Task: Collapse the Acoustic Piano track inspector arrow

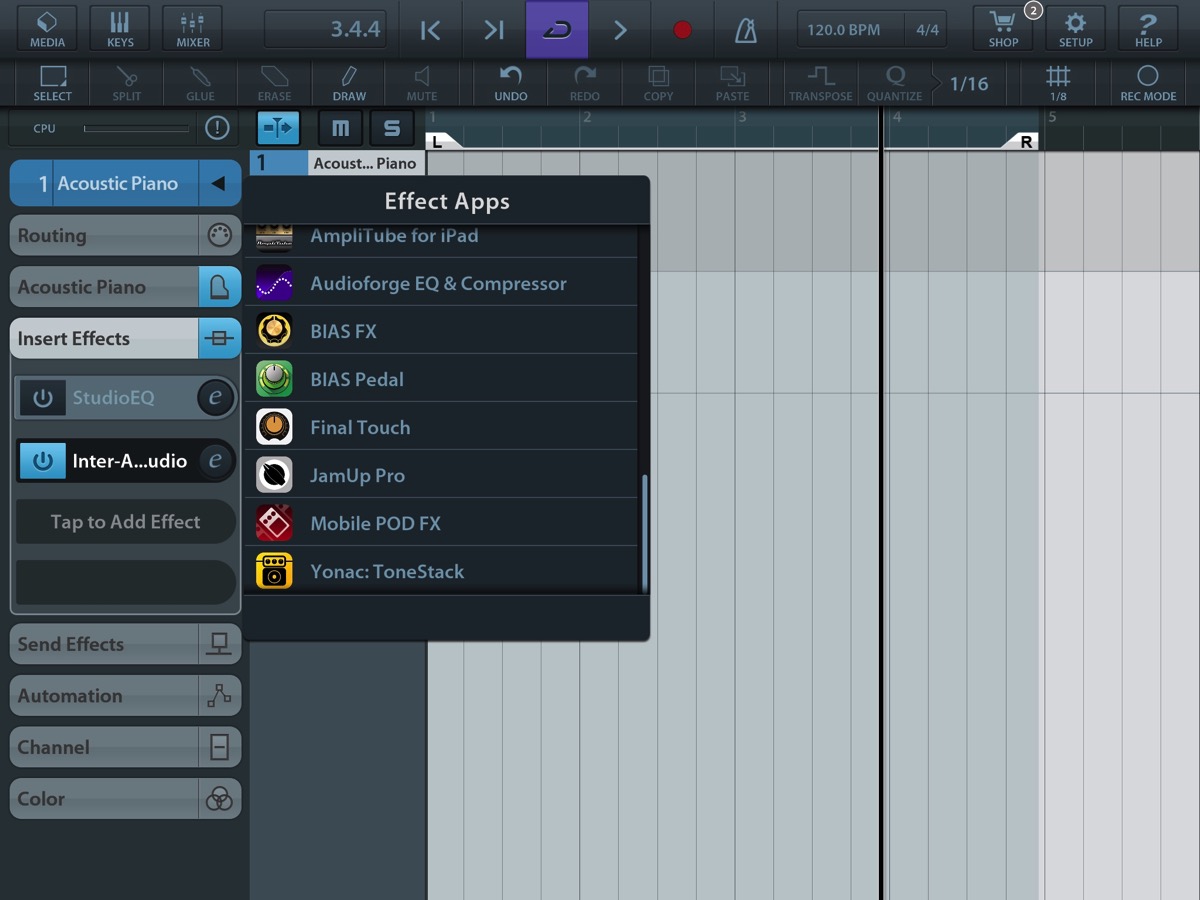Action: coord(218,184)
